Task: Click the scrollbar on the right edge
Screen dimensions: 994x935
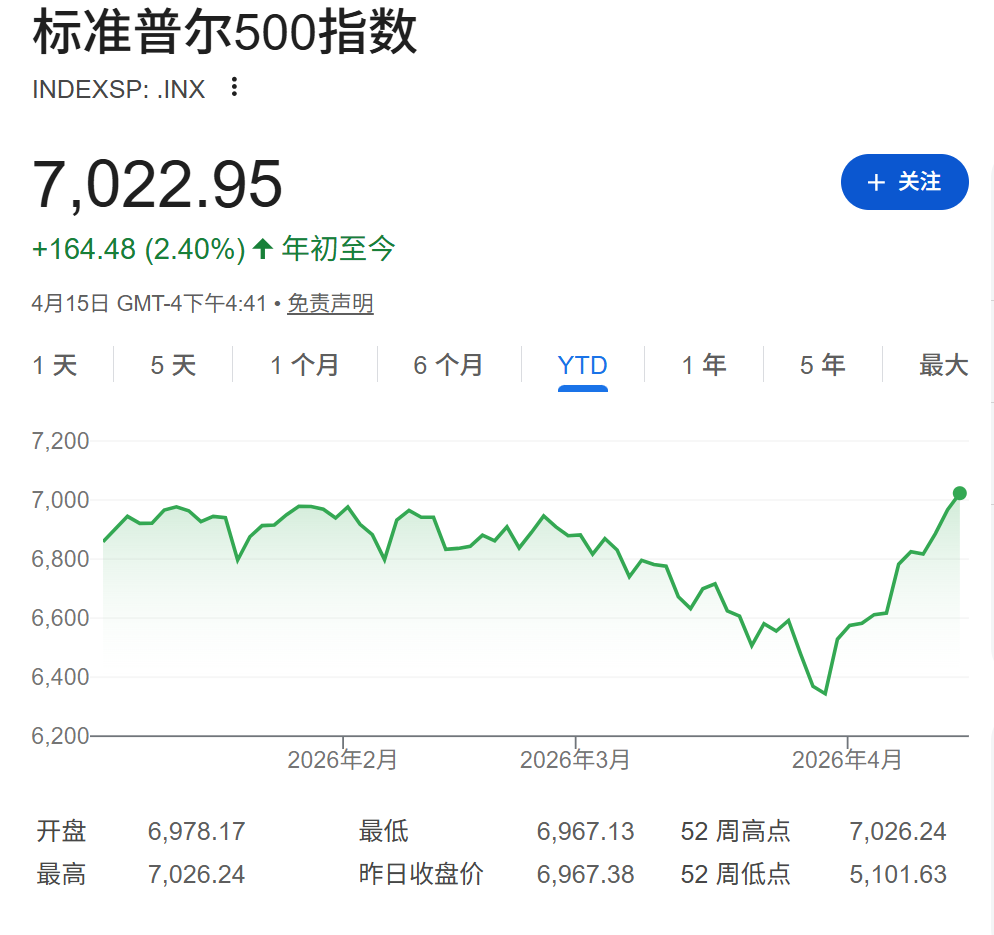Action: coord(988,400)
